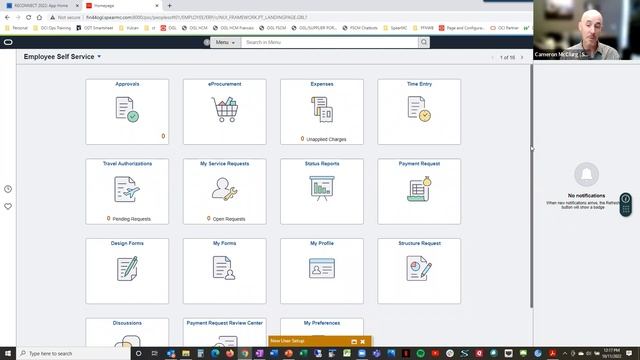The width and height of the screenshot is (640, 360).
Task: Open the PSCM Chatbots bookmark
Action: pos(360,28)
